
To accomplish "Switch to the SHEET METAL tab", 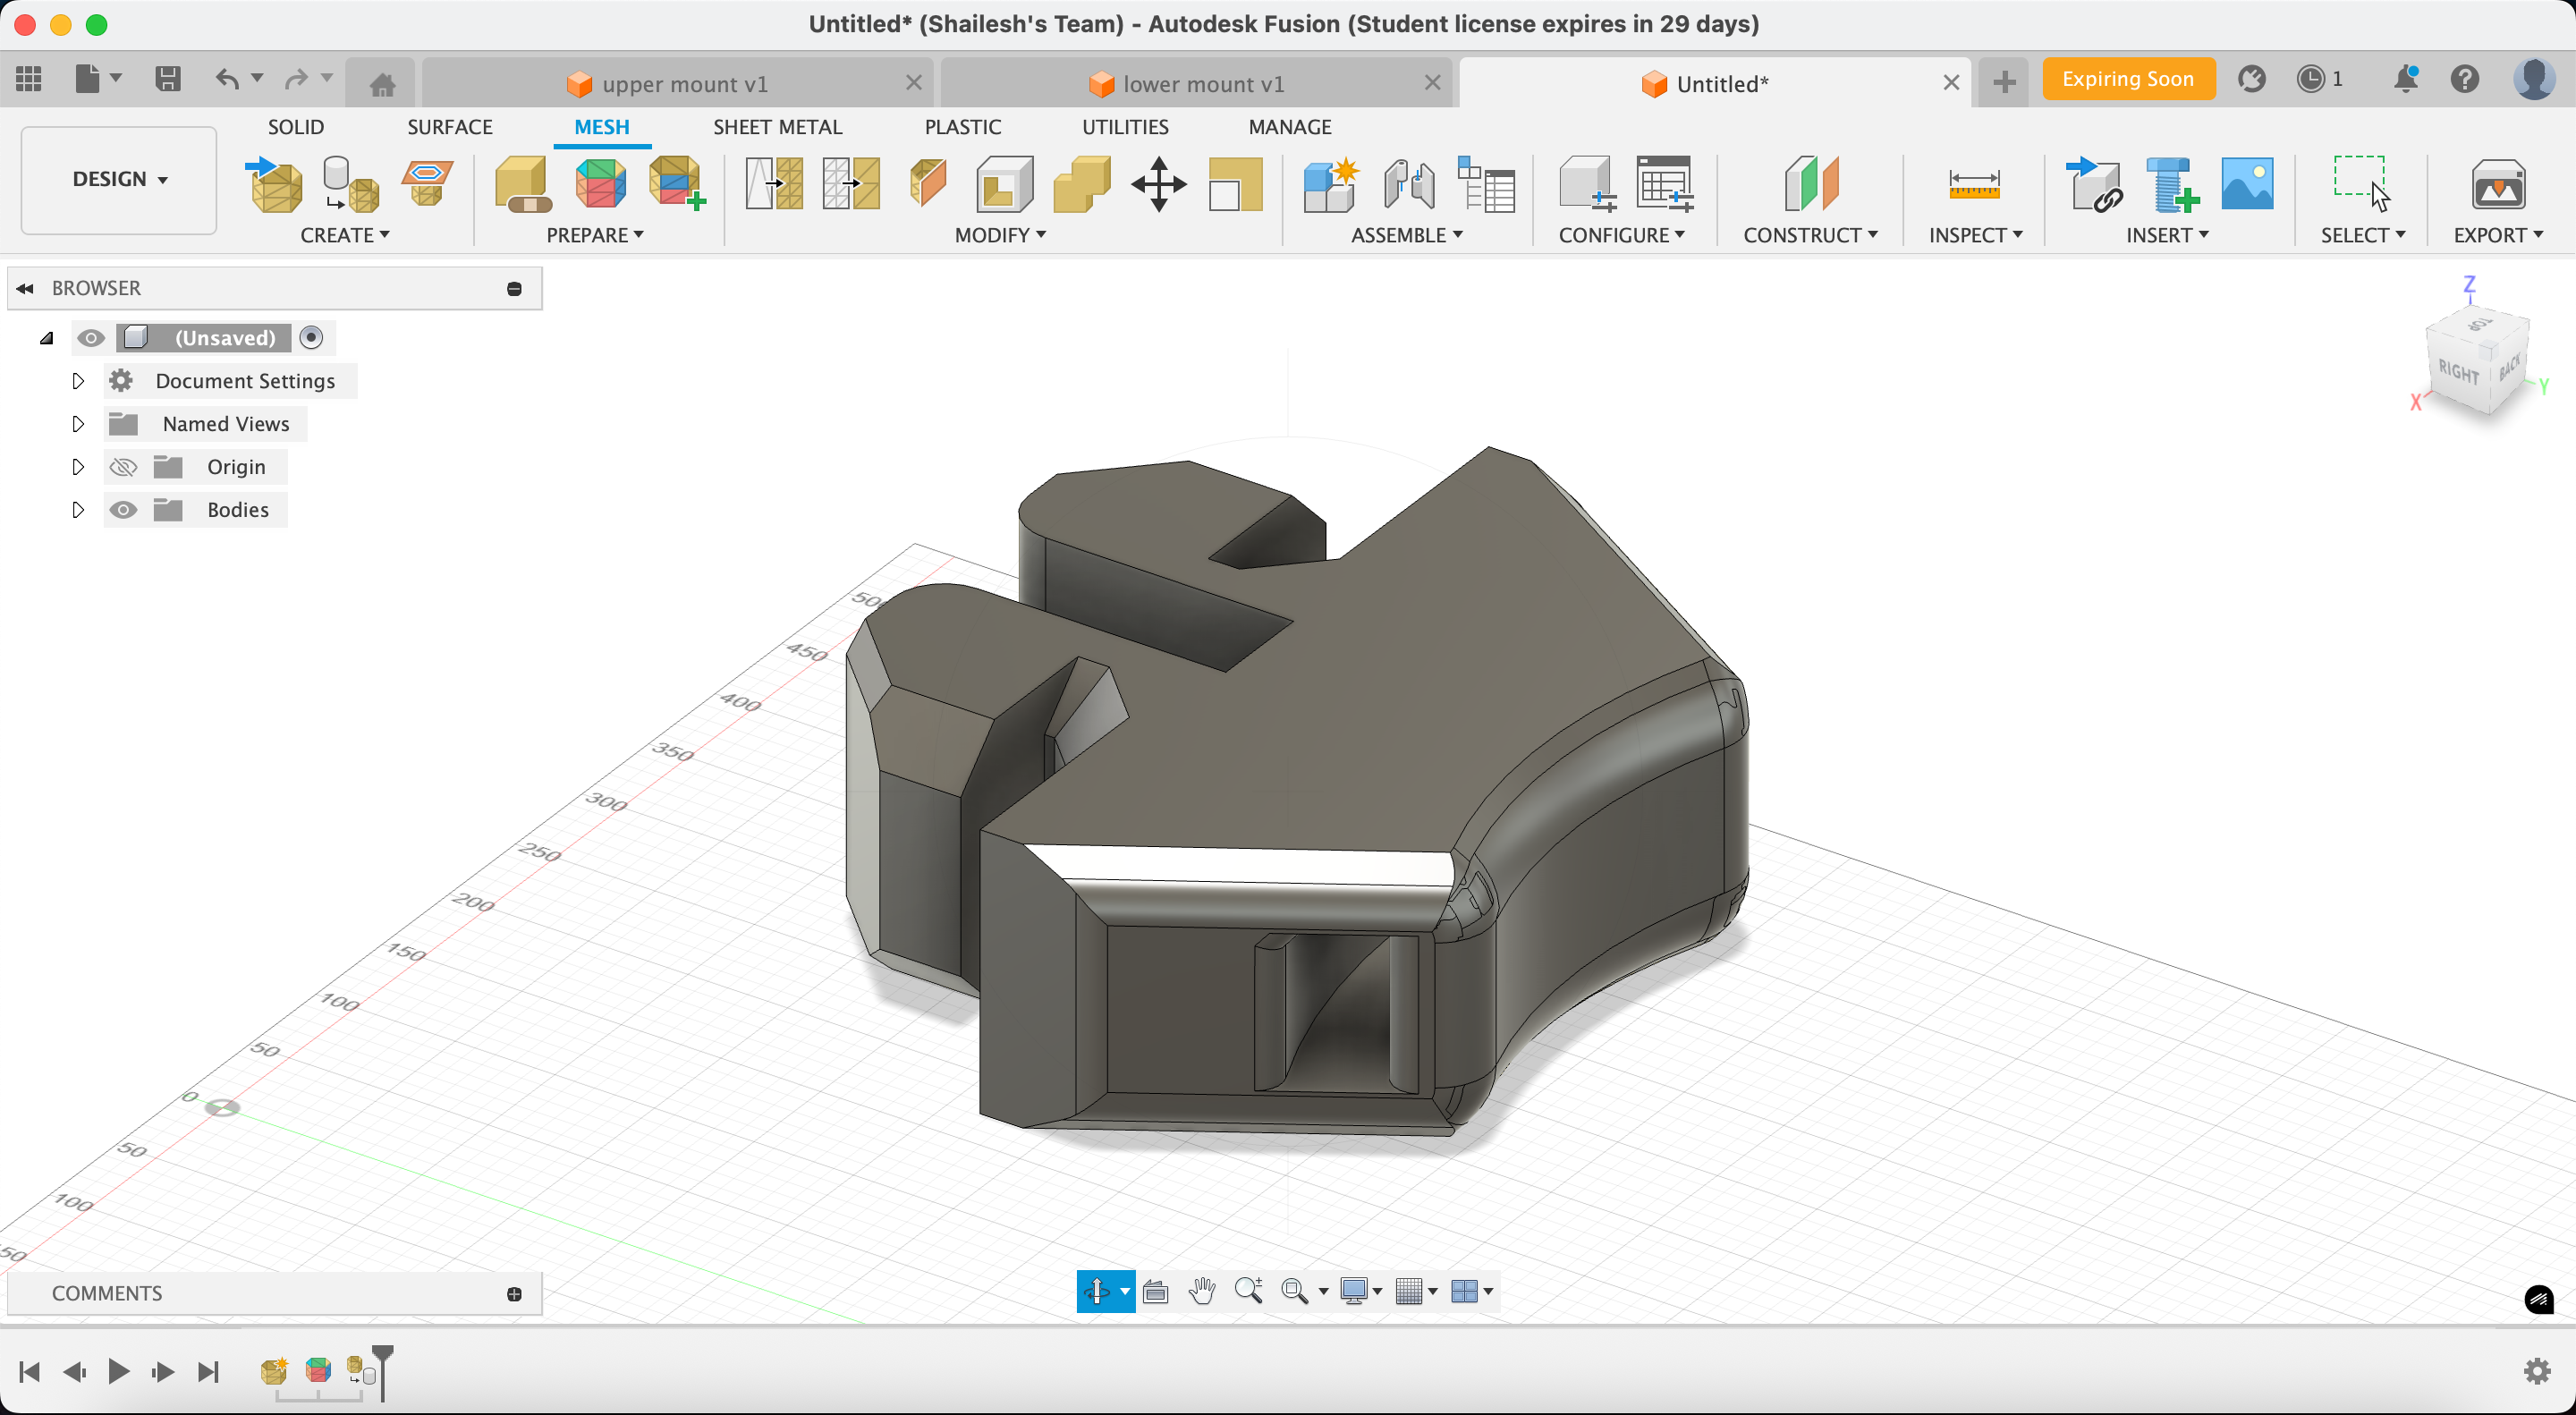I will pyautogui.click(x=777, y=127).
